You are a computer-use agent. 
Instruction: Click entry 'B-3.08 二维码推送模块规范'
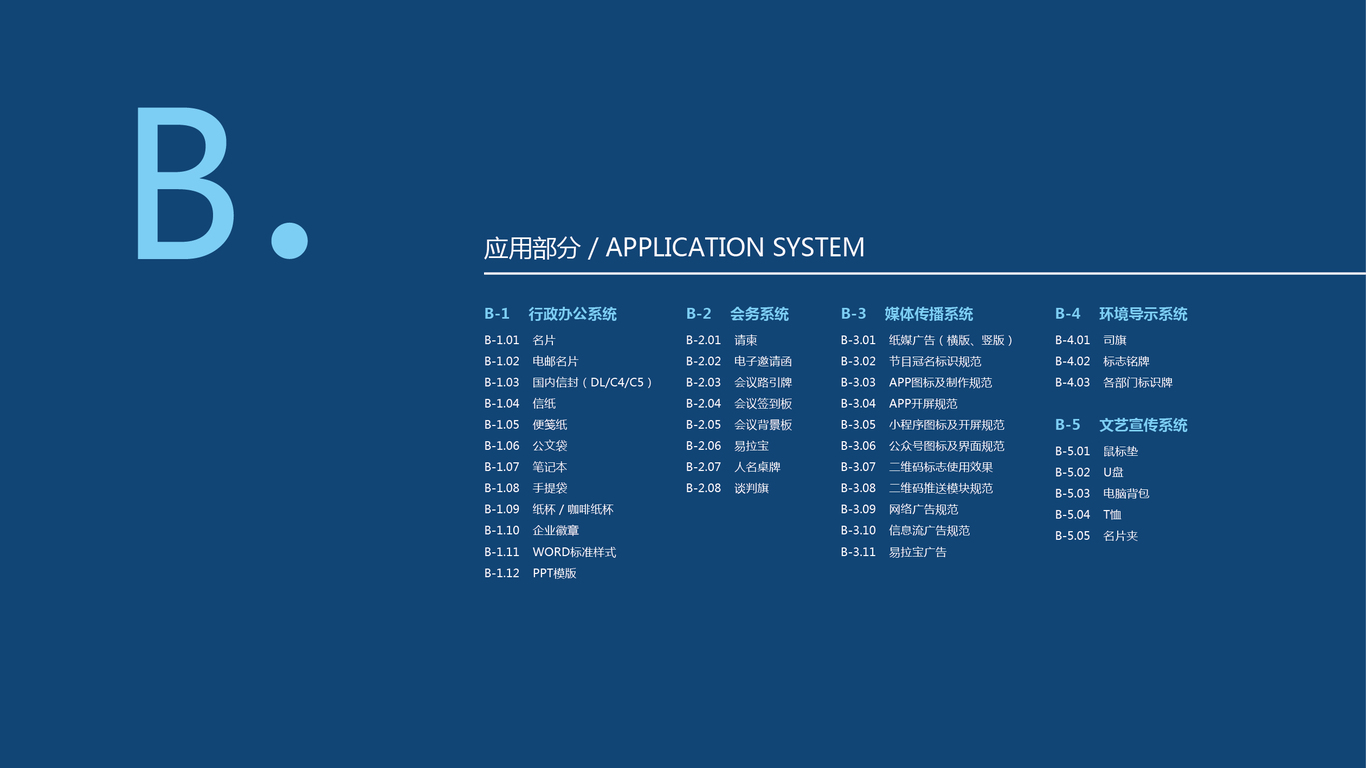917,488
